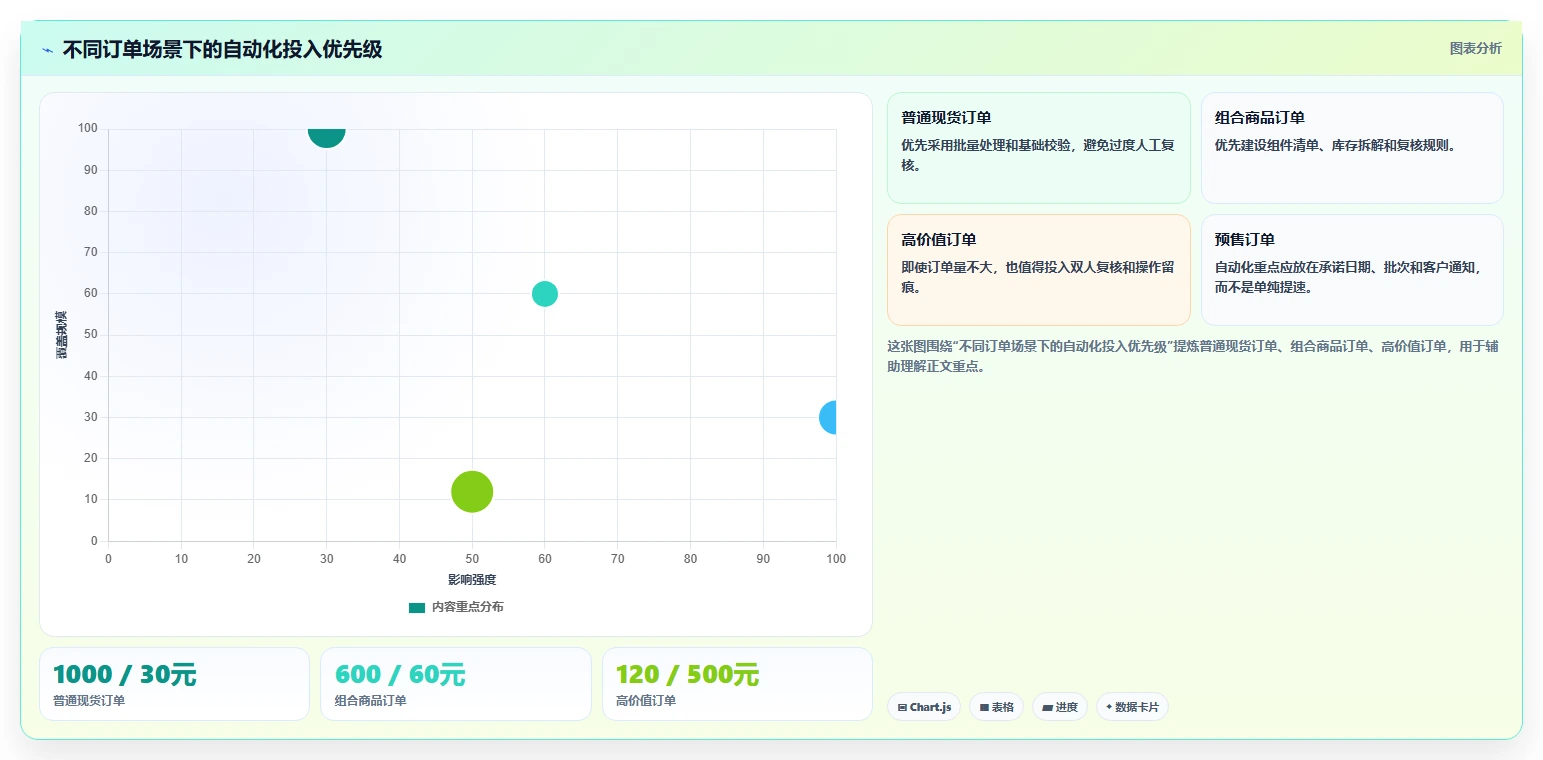Click the 组合商品订单 label under 600 / 60元
The image size is (1543, 760).
click(x=371, y=701)
